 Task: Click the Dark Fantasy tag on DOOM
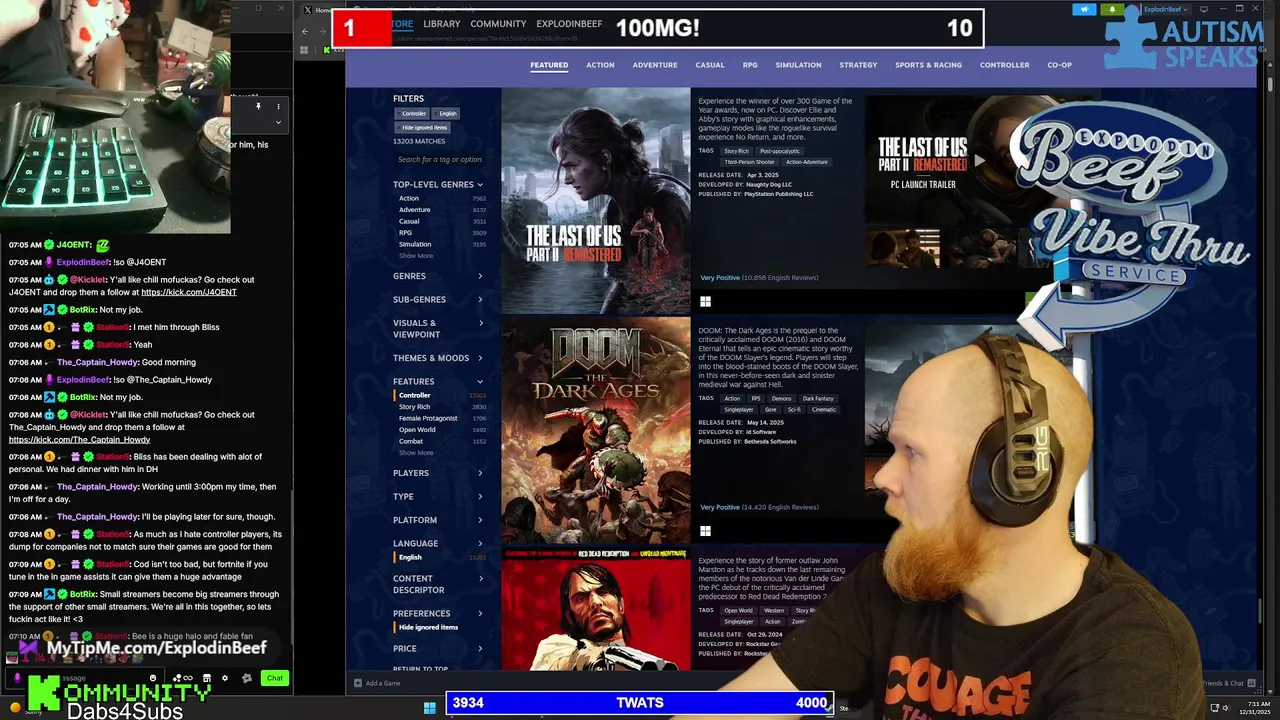pos(818,398)
